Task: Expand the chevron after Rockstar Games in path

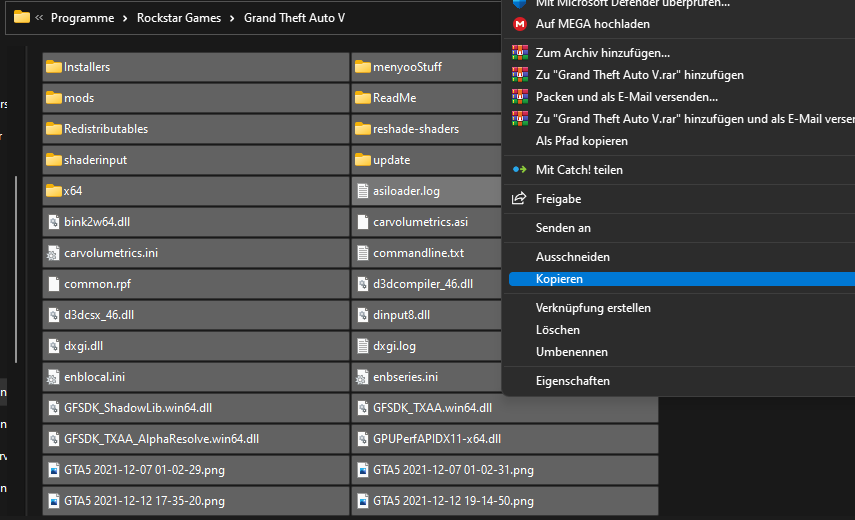Action: click(x=232, y=19)
